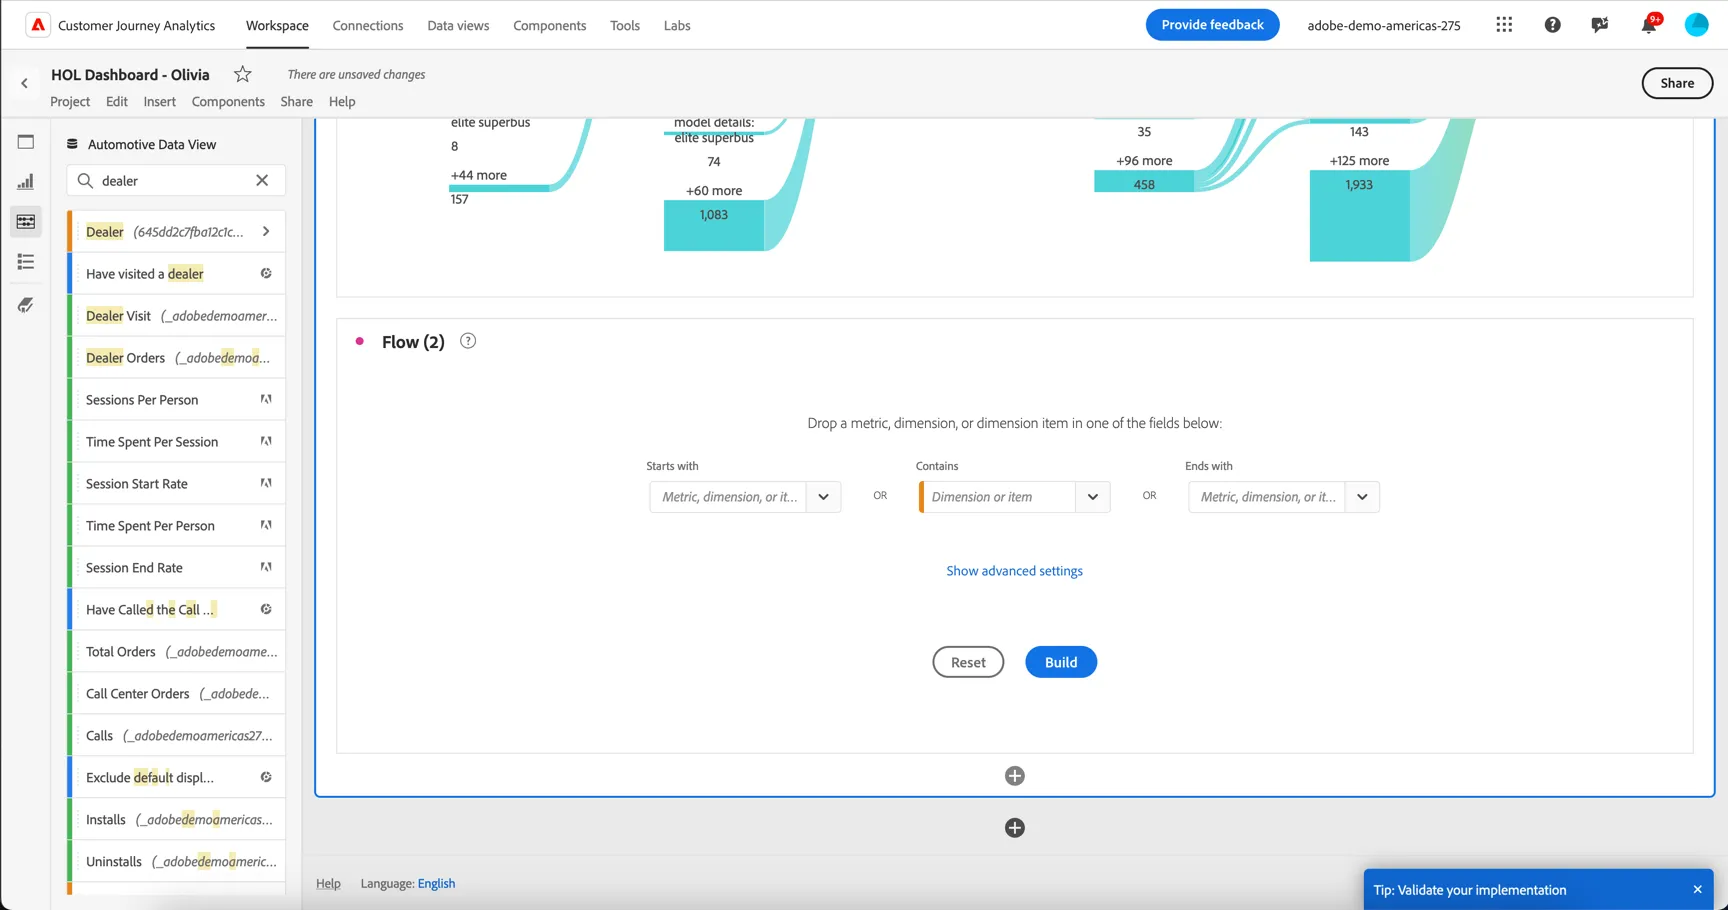This screenshot has width=1728, height=910.
Task: Switch to the Workspace tab
Action: 277,25
